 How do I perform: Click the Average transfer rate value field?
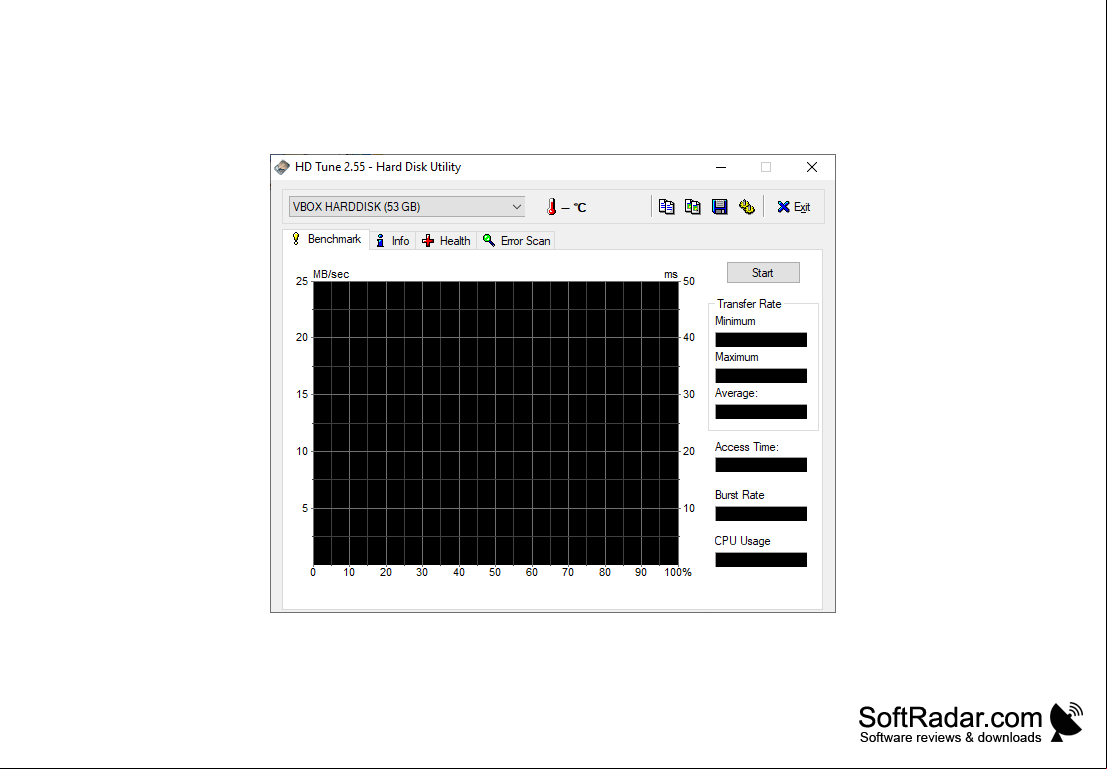pos(761,412)
